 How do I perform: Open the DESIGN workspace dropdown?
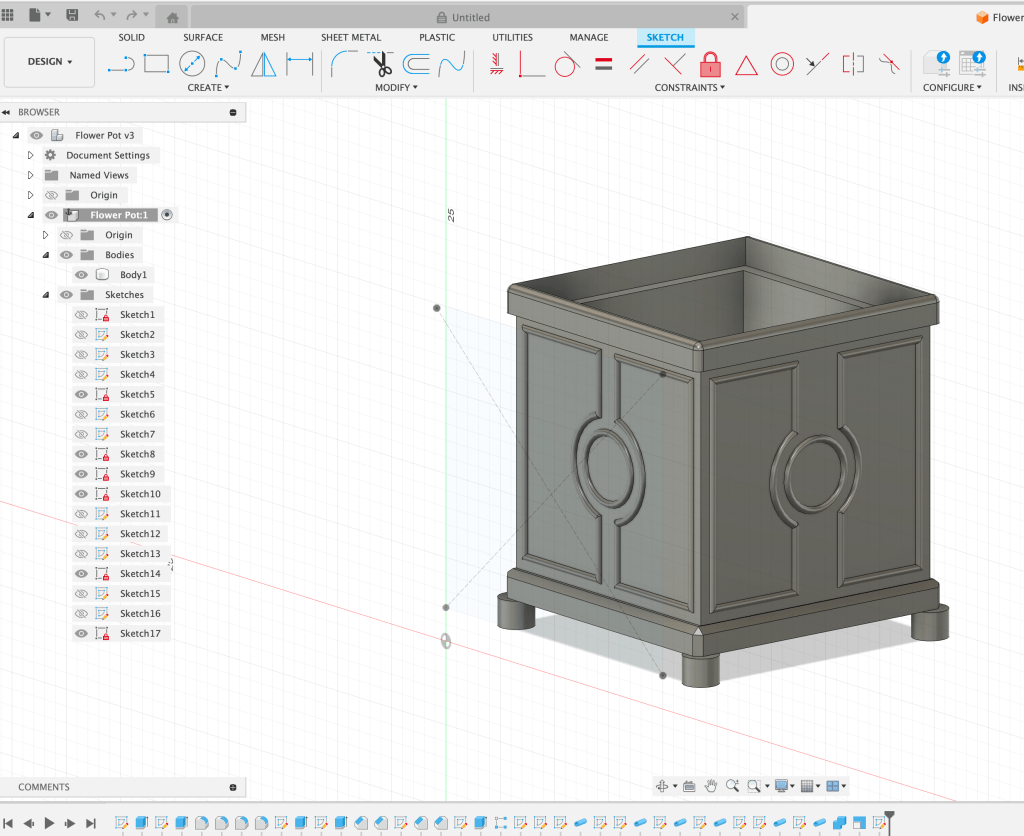pos(50,62)
